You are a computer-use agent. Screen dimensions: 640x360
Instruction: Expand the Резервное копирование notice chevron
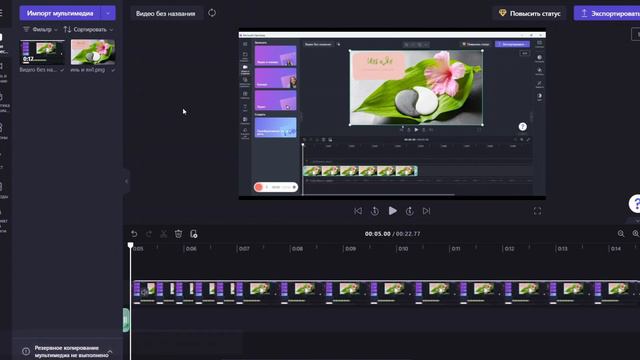(110, 351)
